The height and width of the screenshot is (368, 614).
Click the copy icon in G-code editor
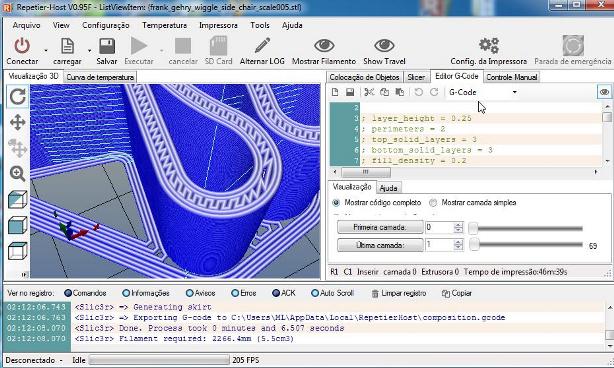[385, 92]
